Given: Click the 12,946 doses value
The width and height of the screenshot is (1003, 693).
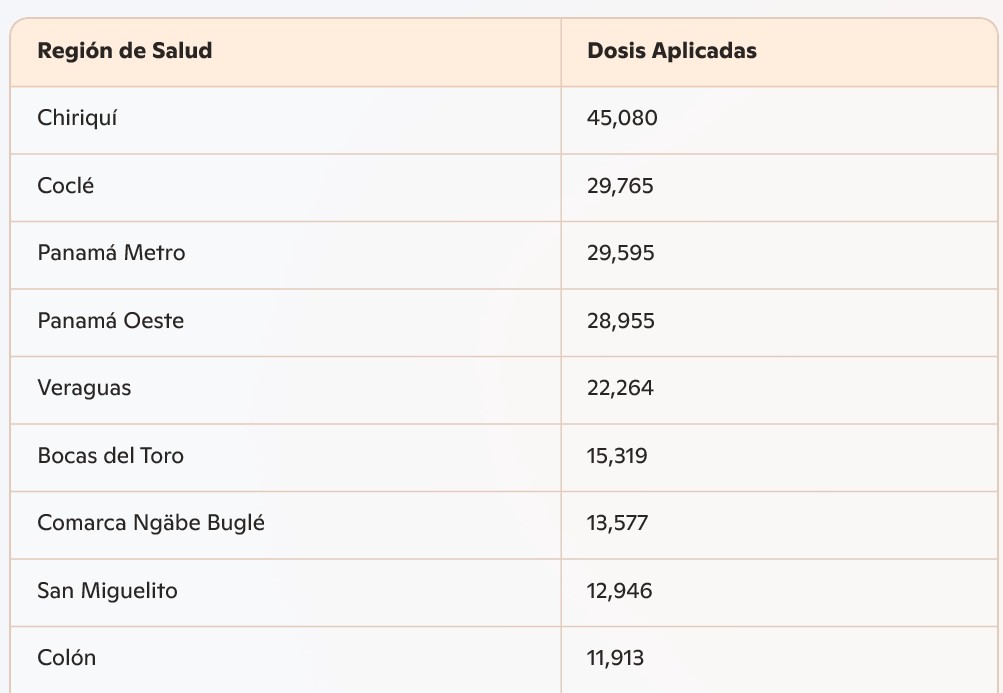Looking at the screenshot, I should [619, 591].
